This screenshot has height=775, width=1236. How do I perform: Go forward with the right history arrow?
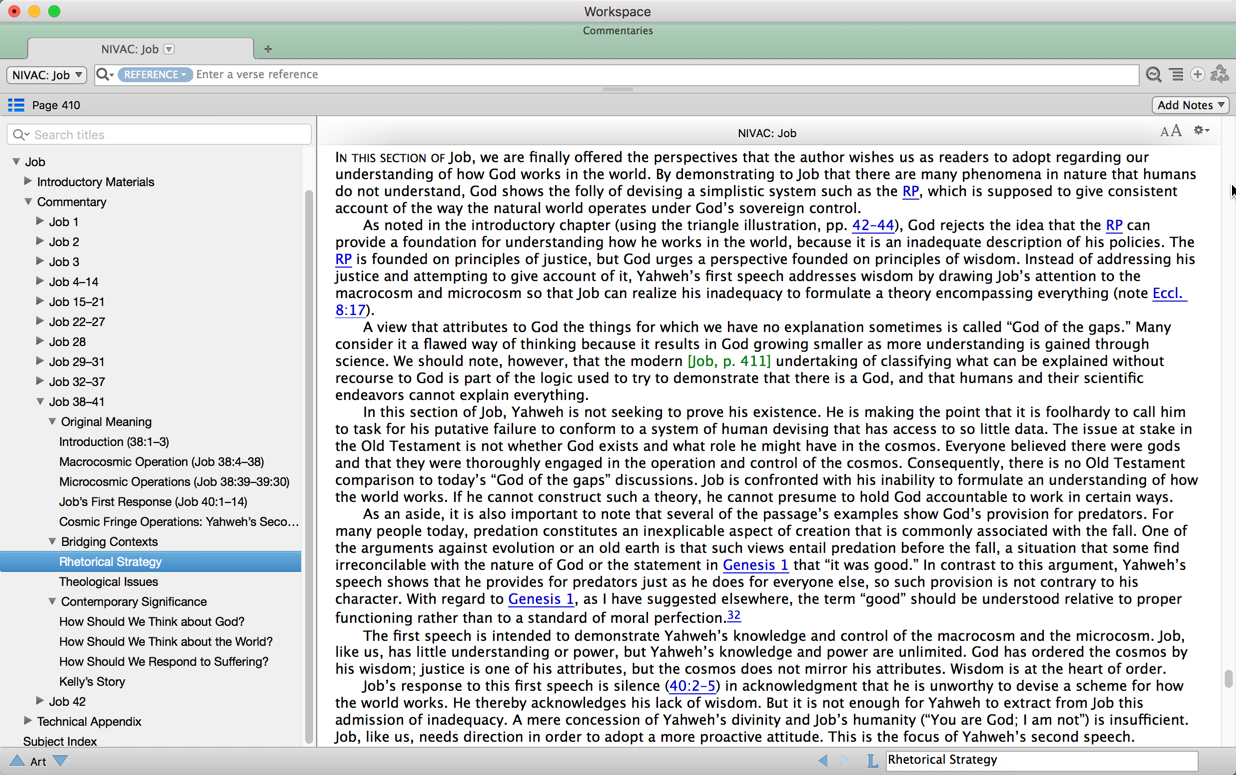[845, 761]
